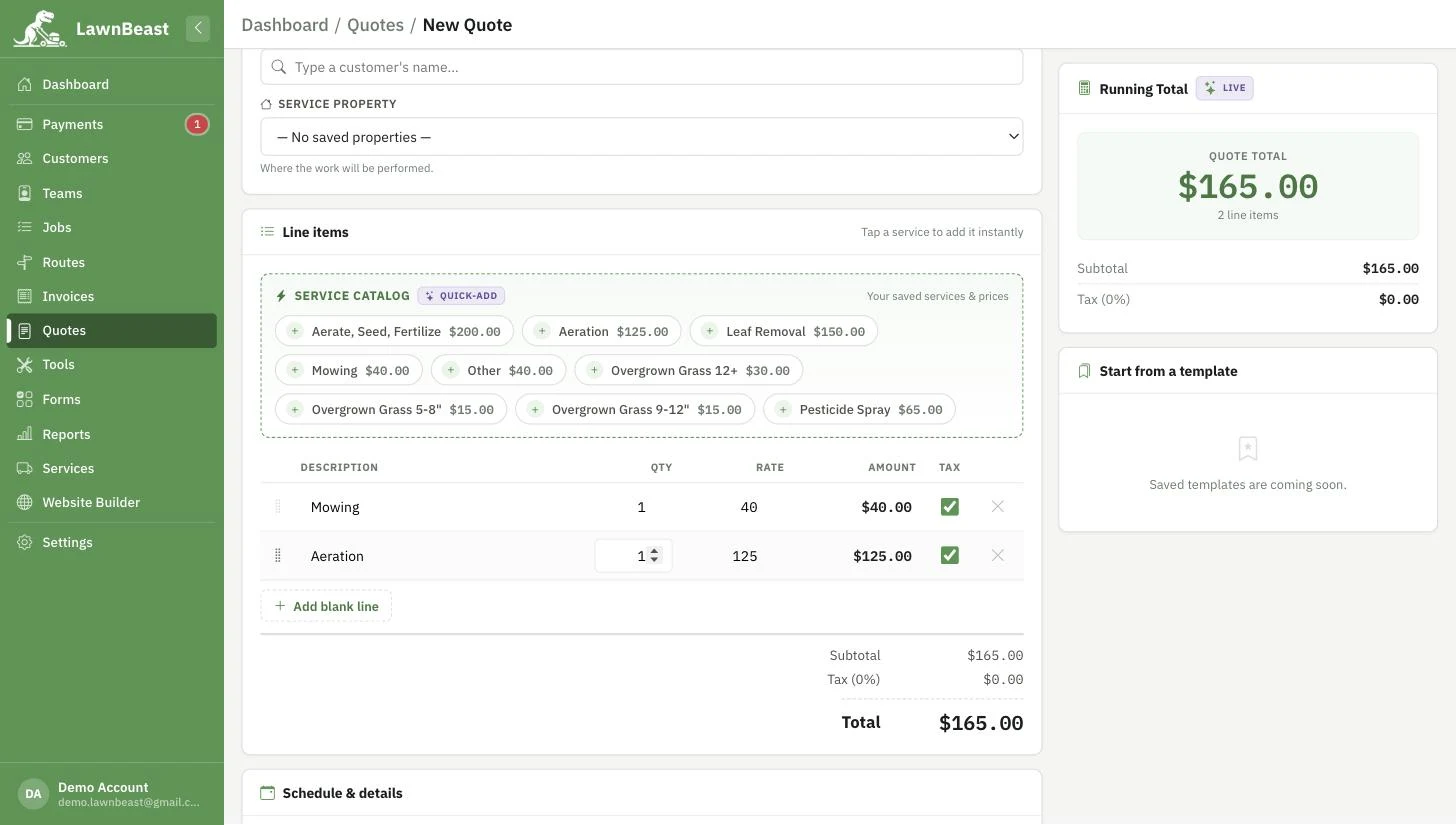Screen dimensions: 1456x825
Task: Click drag handle of Aeration line
Action: pyautogui.click(x=277, y=556)
